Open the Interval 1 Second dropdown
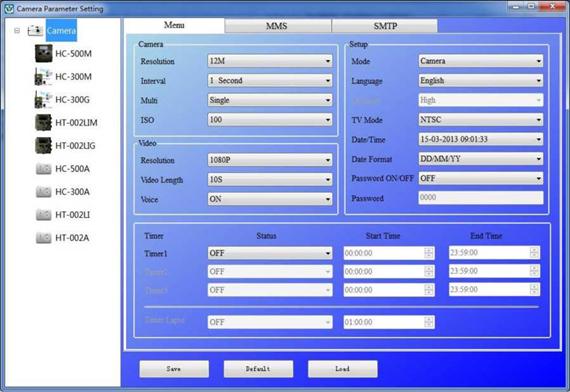This screenshot has width=570, height=392. [x=270, y=80]
